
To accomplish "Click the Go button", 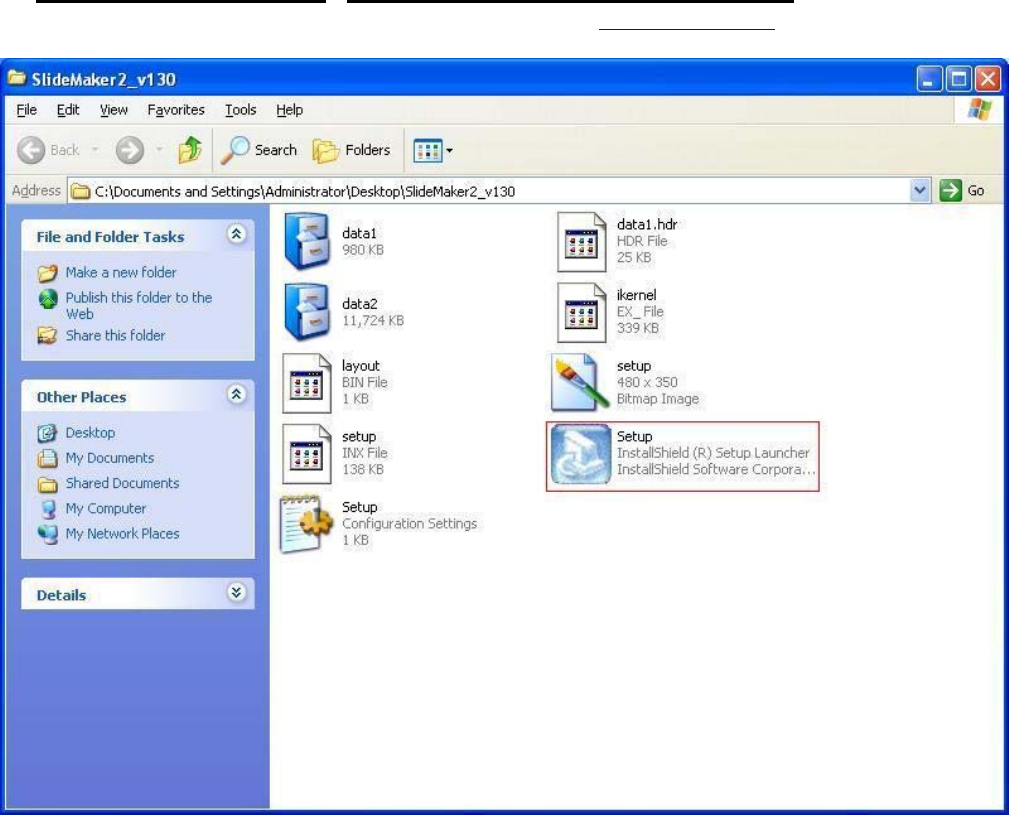I will pyautogui.click(x=962, y=190).
